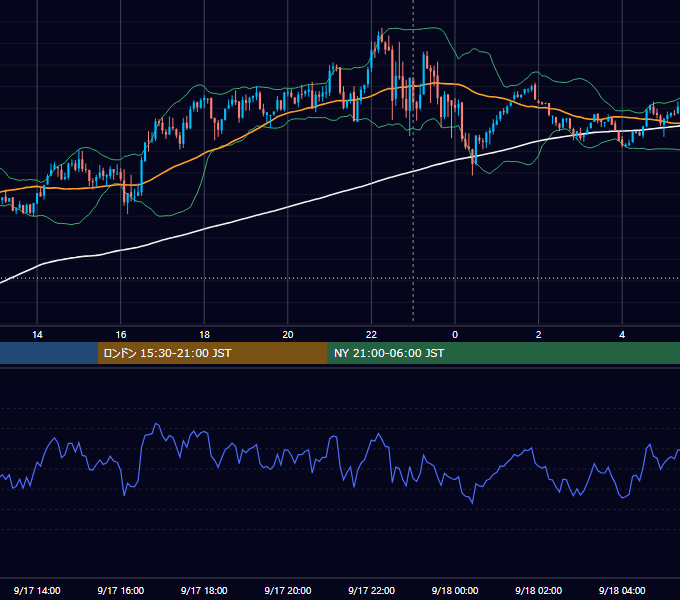Click the '14' hour label on chart axis
680x600 pixels.
(x=37, y=335)
